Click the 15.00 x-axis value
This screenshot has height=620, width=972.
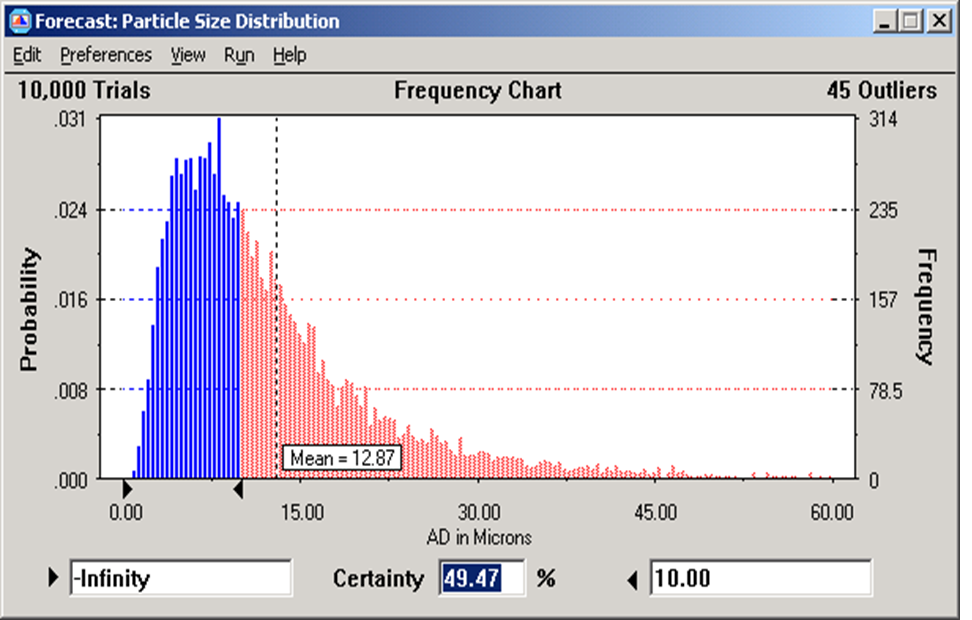[x=302, y=513]
